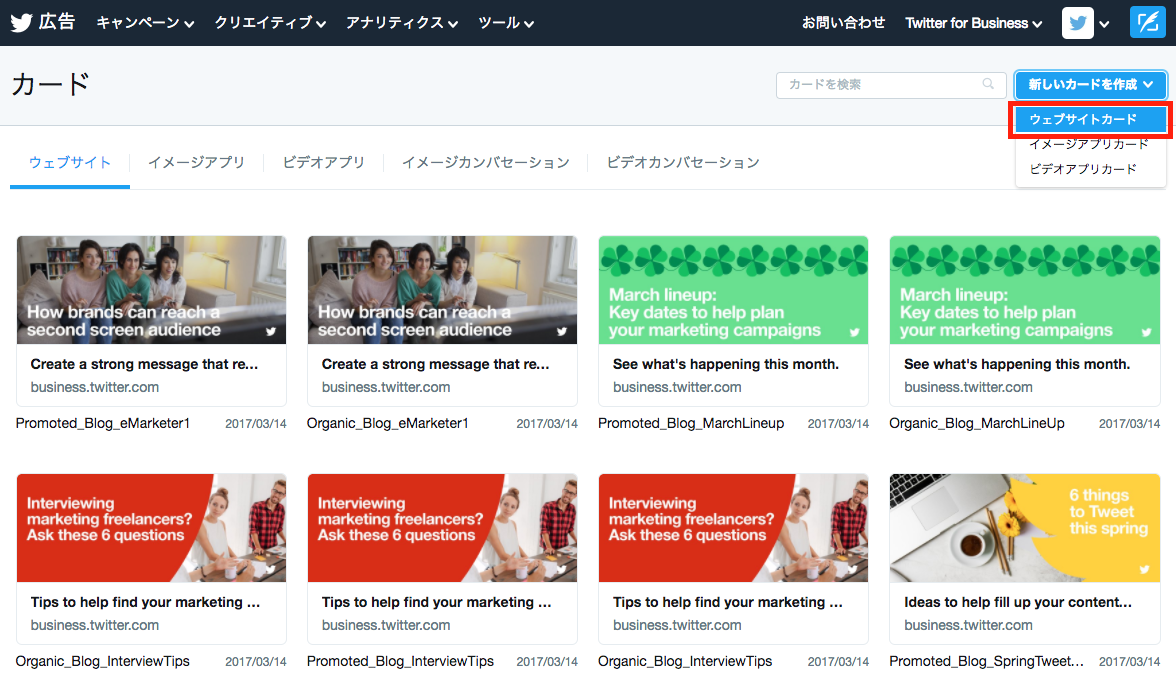Switch to the イメージカンバセーション tab

[x=485, y=162]
